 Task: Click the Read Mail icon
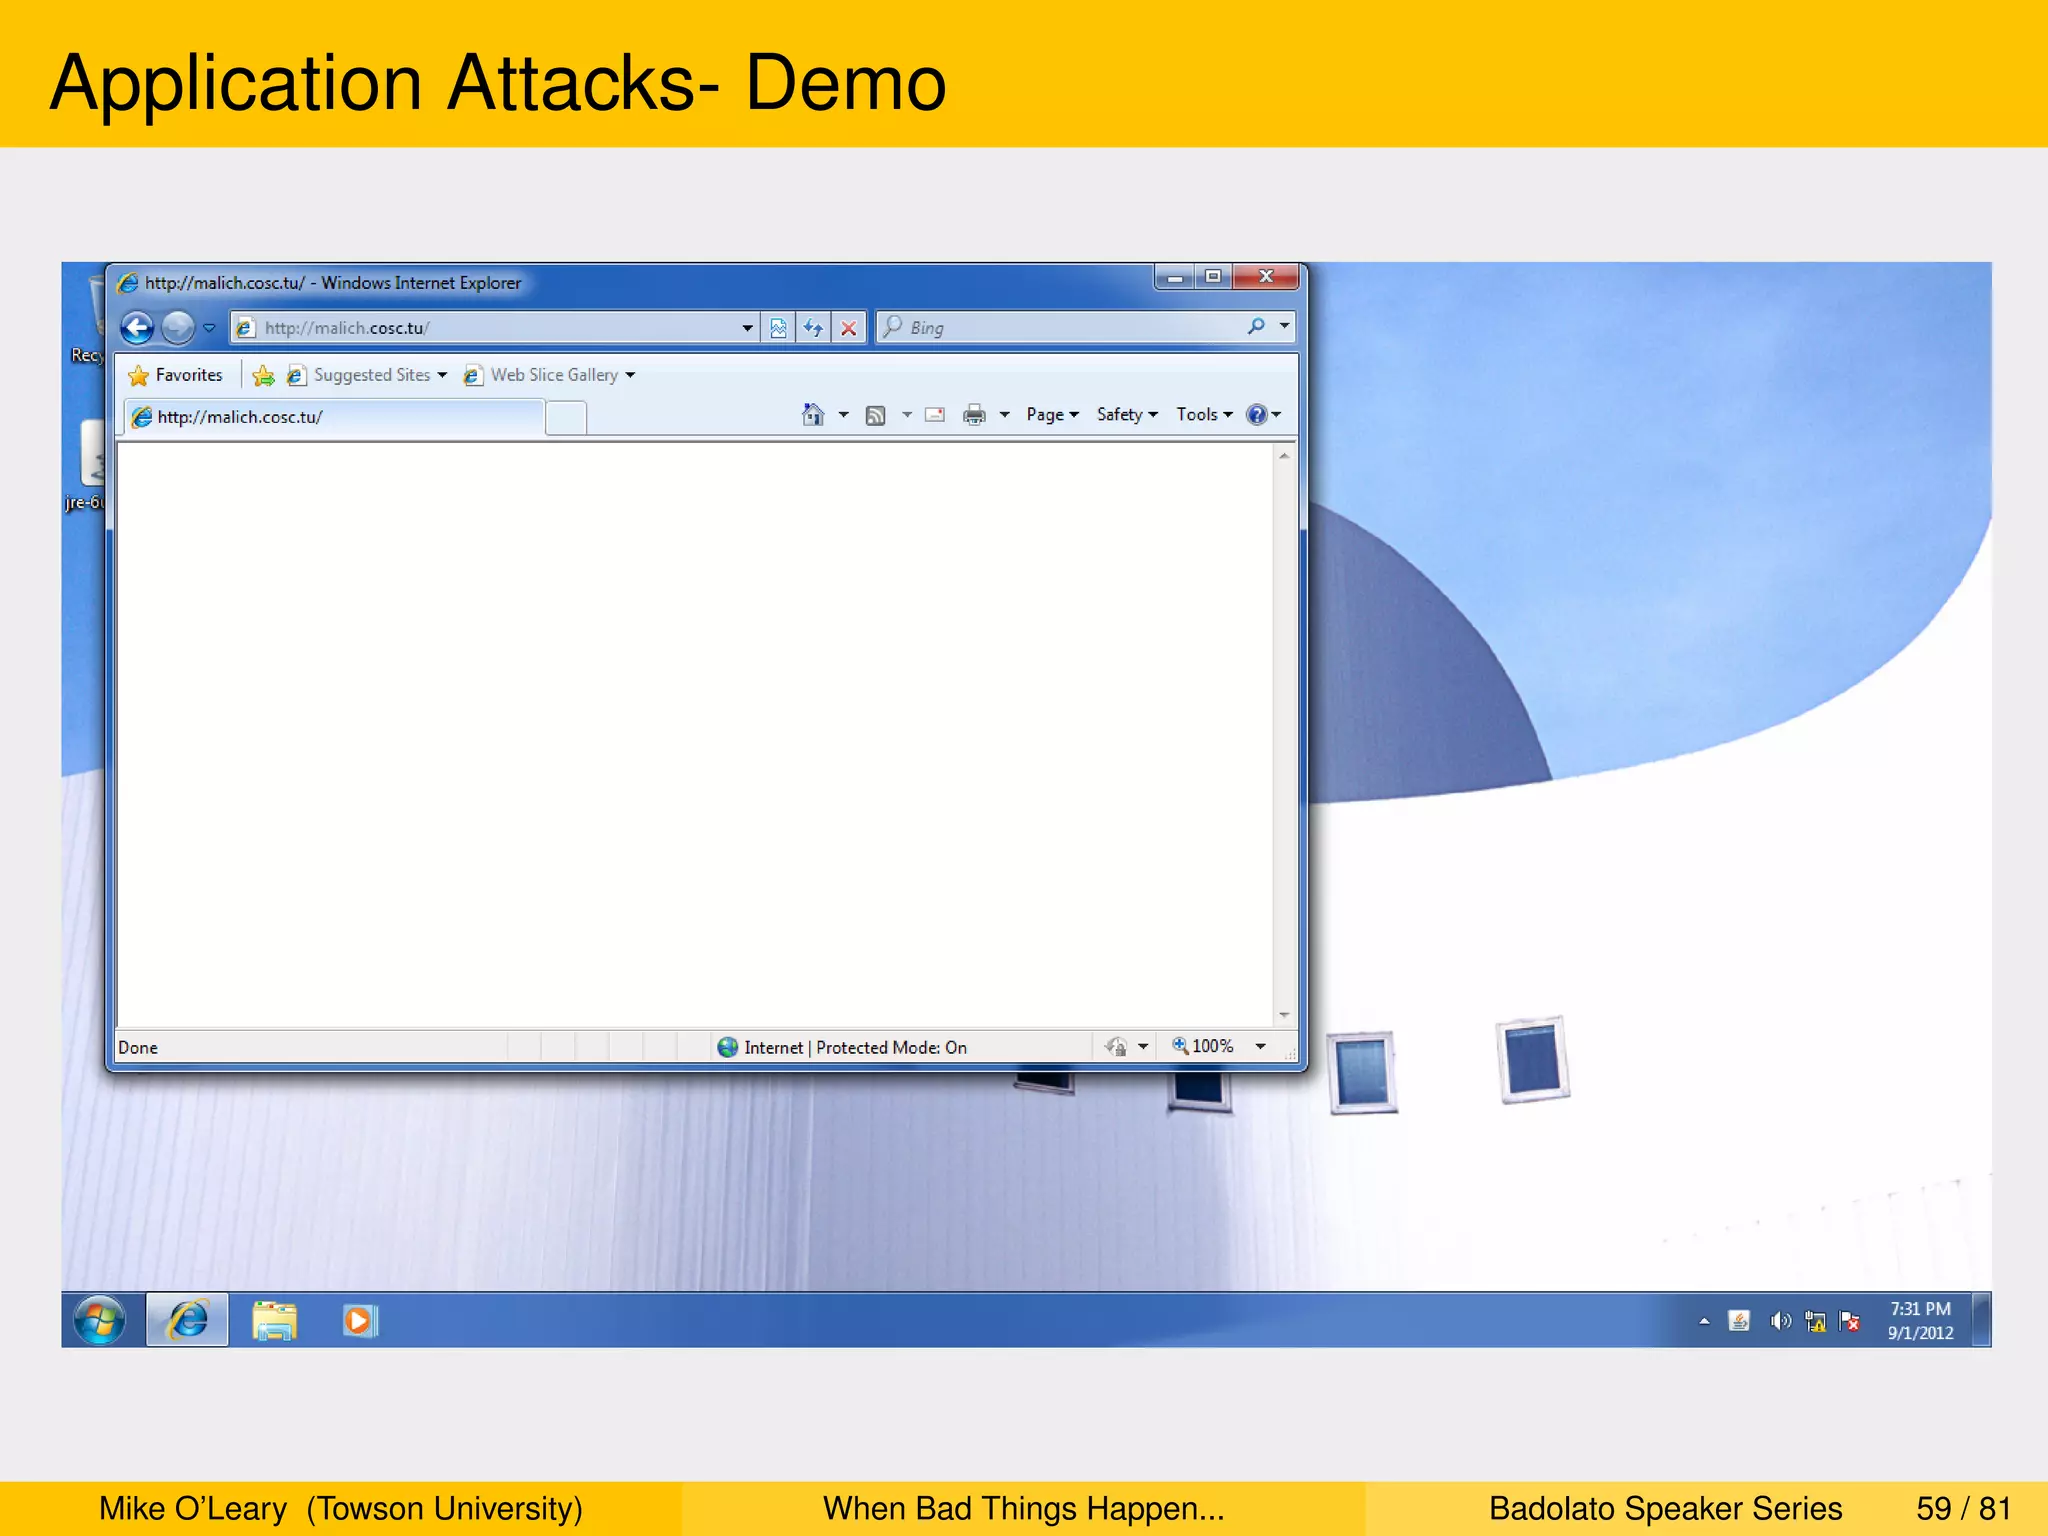point(935,415)
